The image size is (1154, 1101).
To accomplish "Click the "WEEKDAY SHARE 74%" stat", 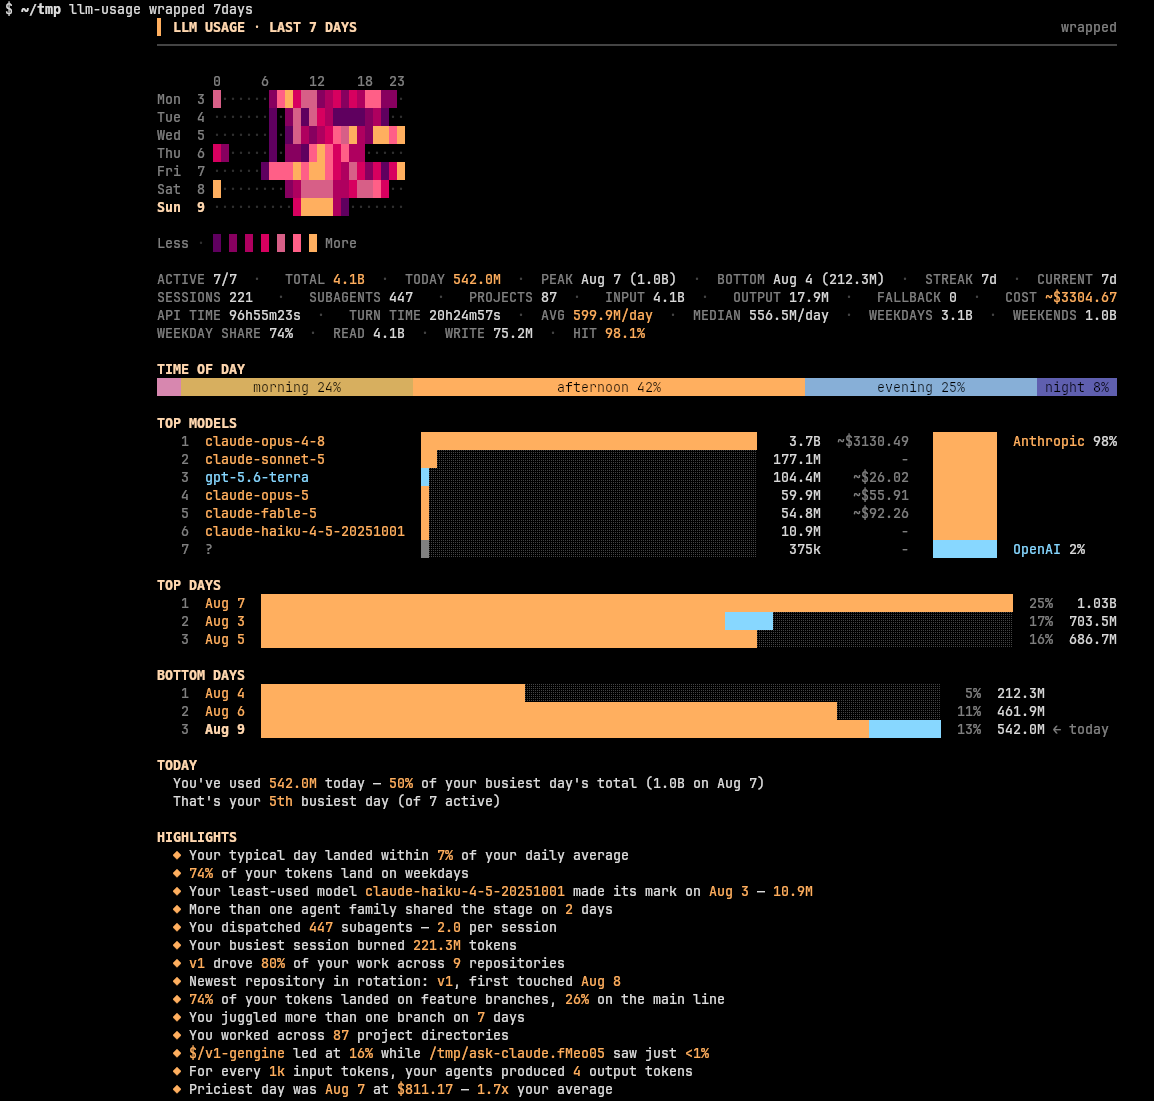I will pos(225,333).
